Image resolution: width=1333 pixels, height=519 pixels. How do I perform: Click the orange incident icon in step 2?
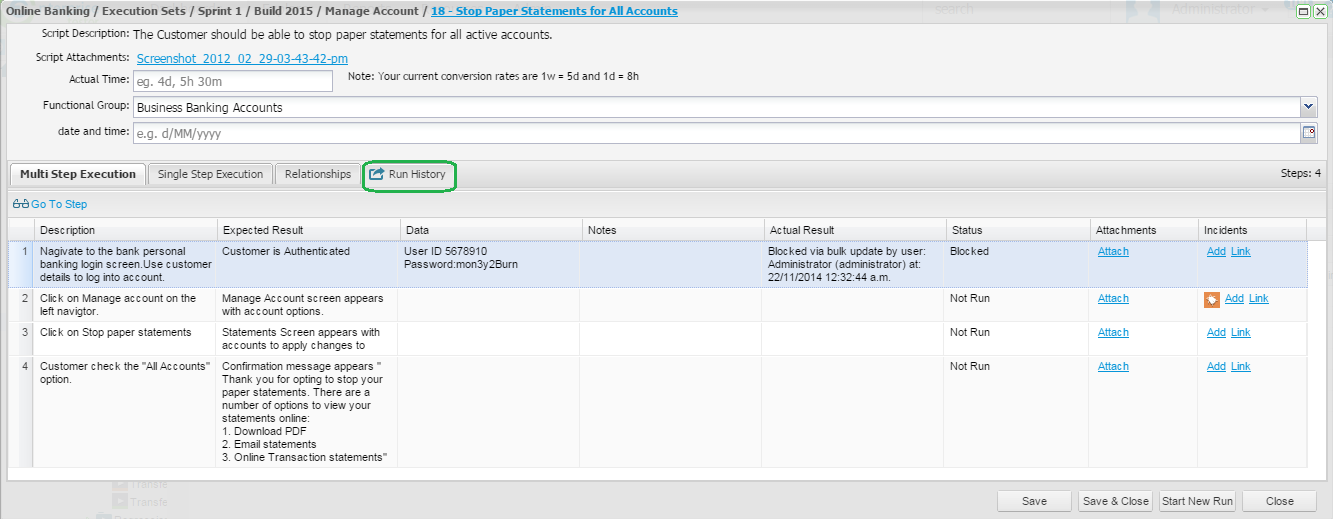click(1211, 299)
